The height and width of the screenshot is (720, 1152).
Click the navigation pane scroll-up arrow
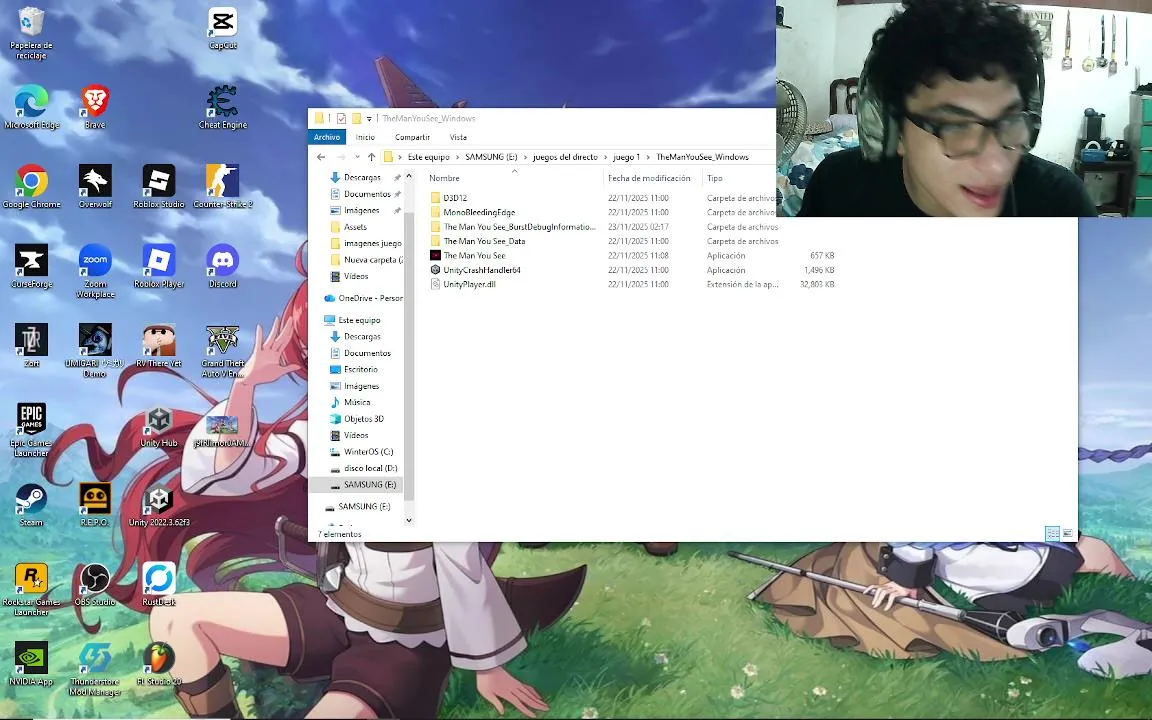tap(409, 177)
